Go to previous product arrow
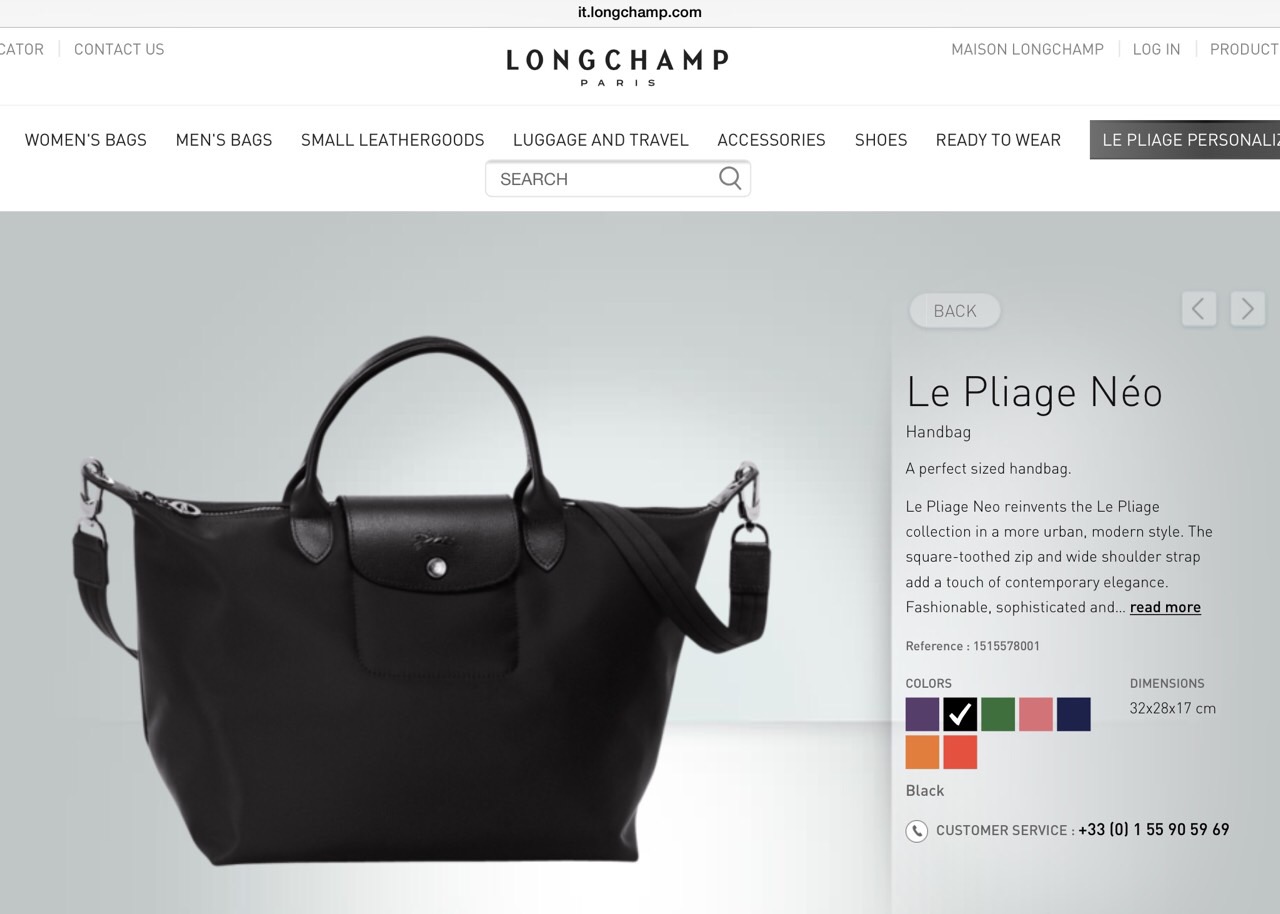The image size is (1280, 914). 1199,309
